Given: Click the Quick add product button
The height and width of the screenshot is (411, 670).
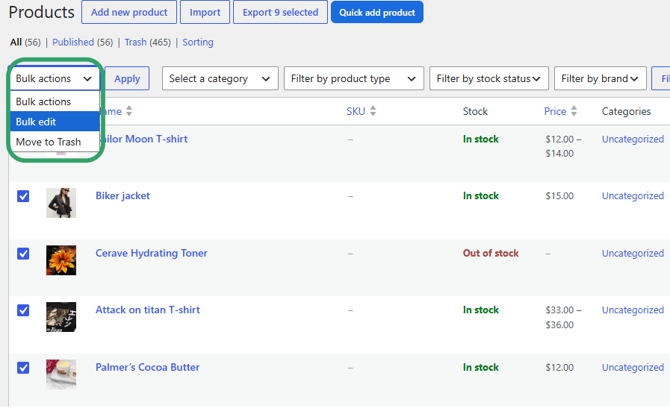Looking at the screenshot, I should [377, 12].
